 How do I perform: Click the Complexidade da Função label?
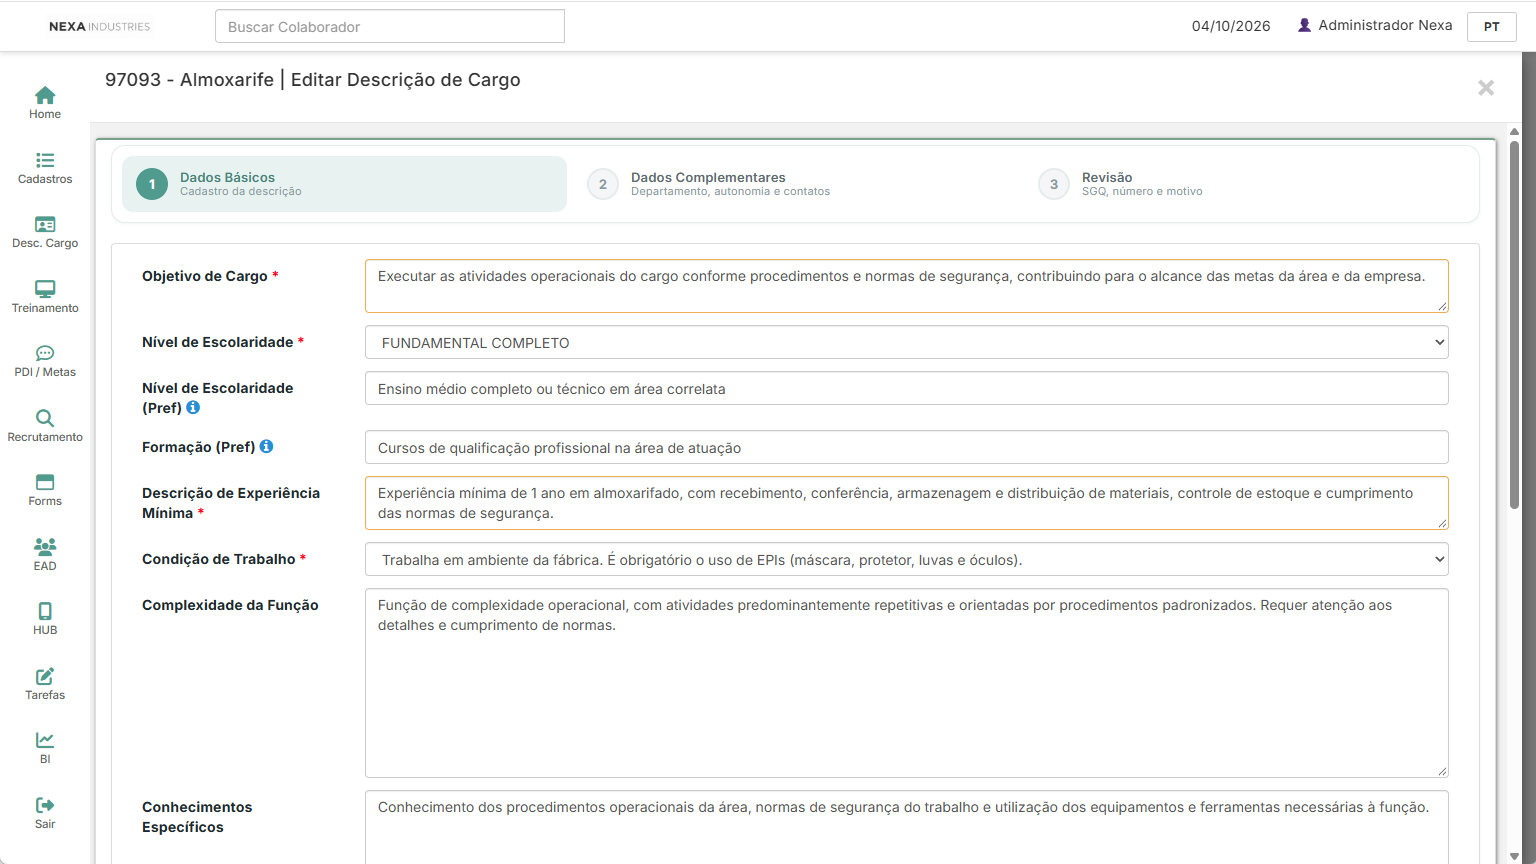pos(230,605)
